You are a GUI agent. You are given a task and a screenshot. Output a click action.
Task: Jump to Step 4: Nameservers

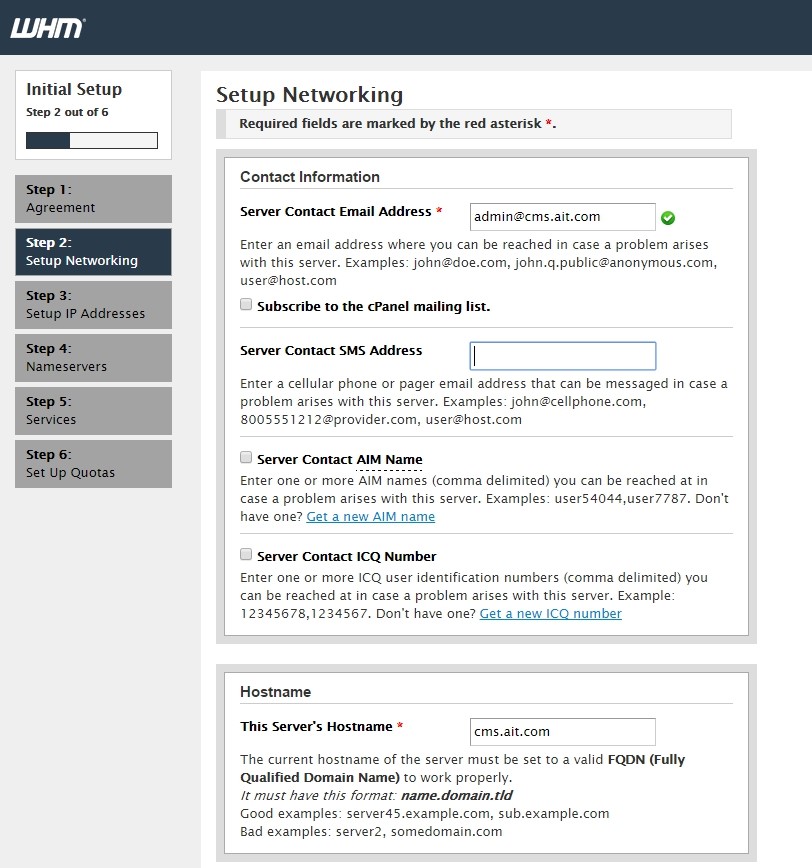[93, 358]
